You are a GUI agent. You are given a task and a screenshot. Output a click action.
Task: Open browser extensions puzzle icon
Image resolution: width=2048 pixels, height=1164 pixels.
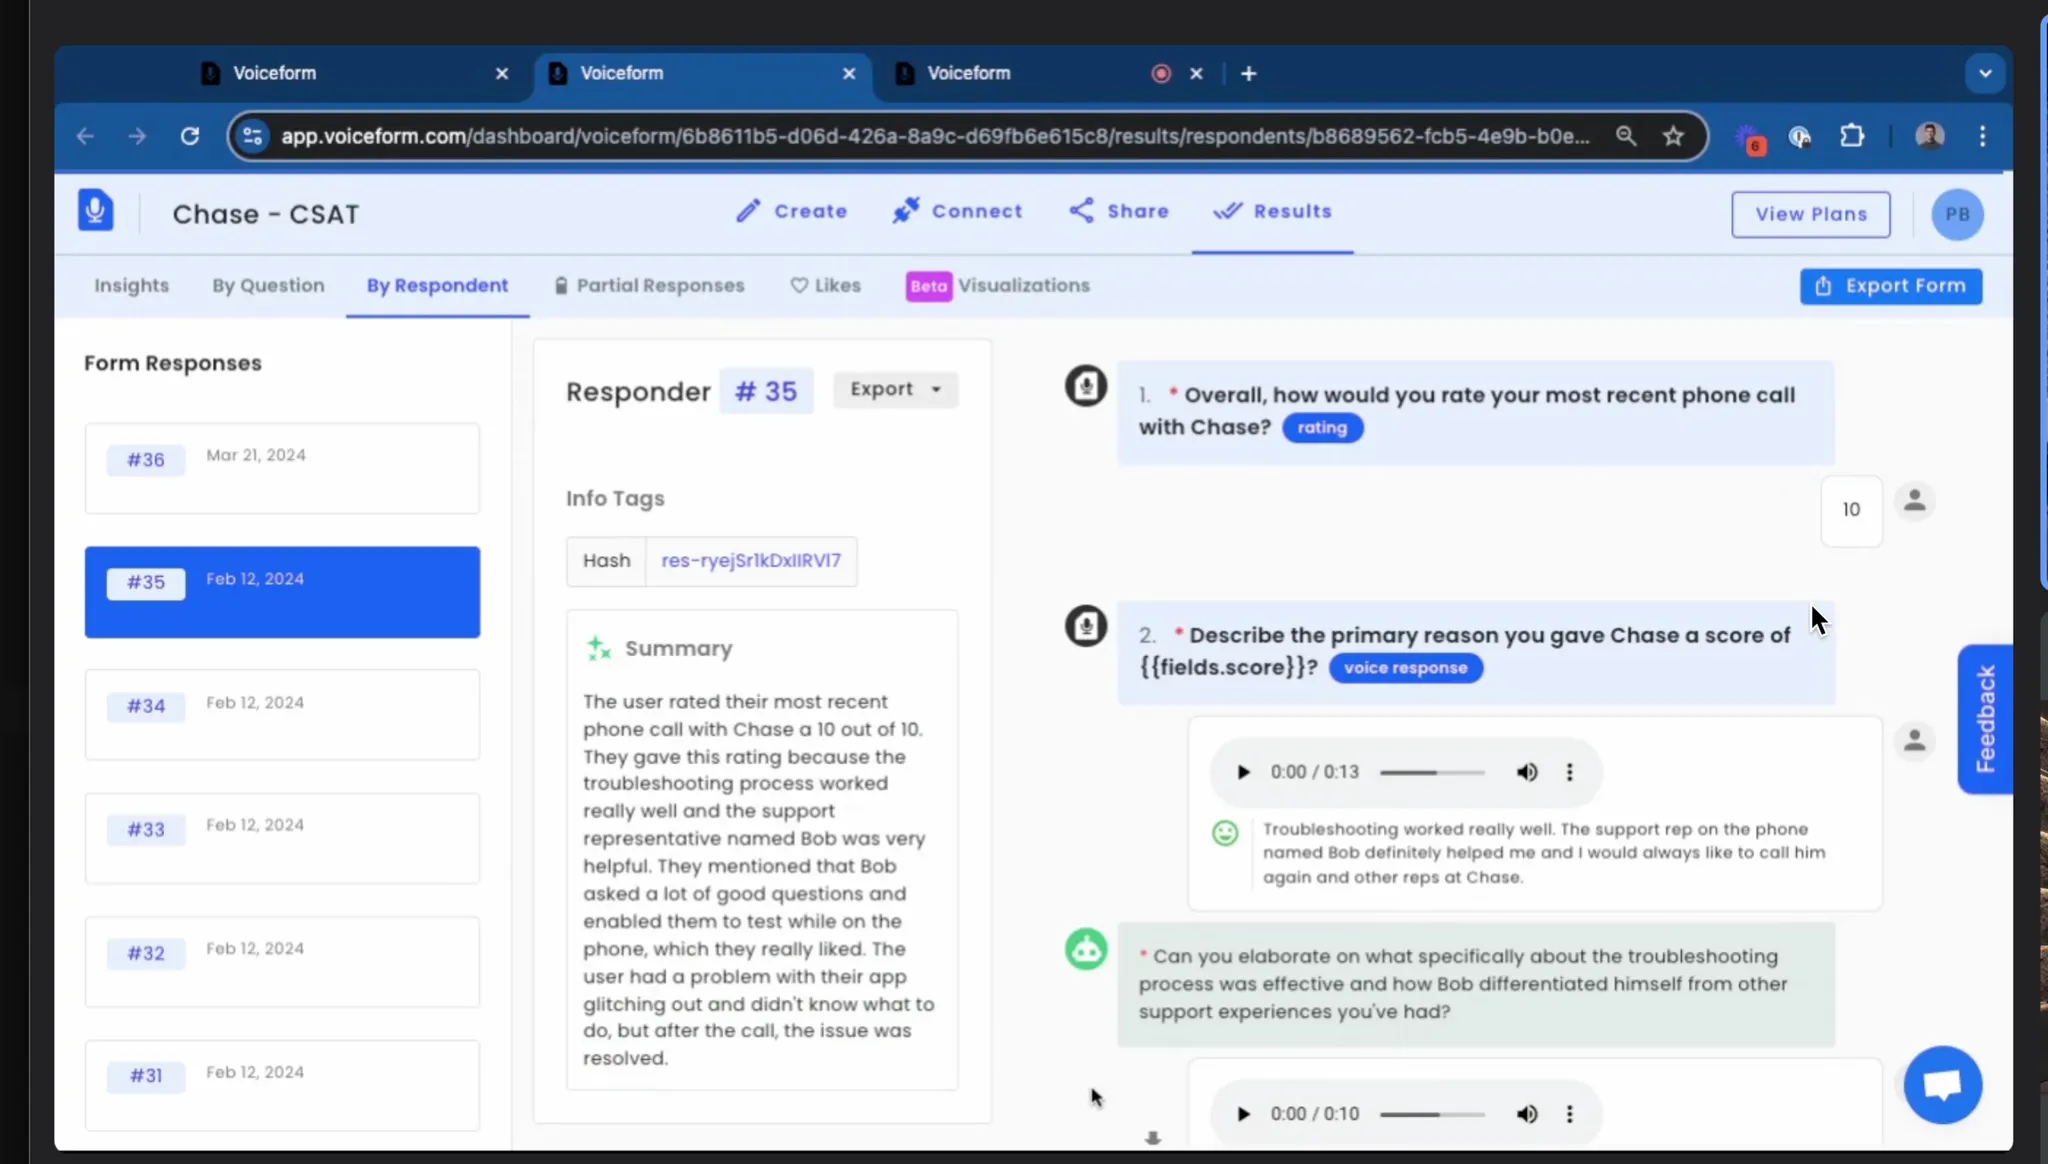pos(1852,136)
